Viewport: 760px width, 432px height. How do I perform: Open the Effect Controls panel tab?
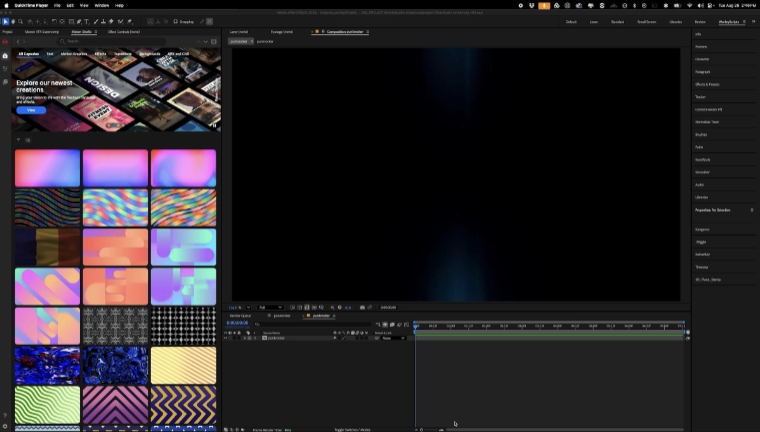pos(126,32)
